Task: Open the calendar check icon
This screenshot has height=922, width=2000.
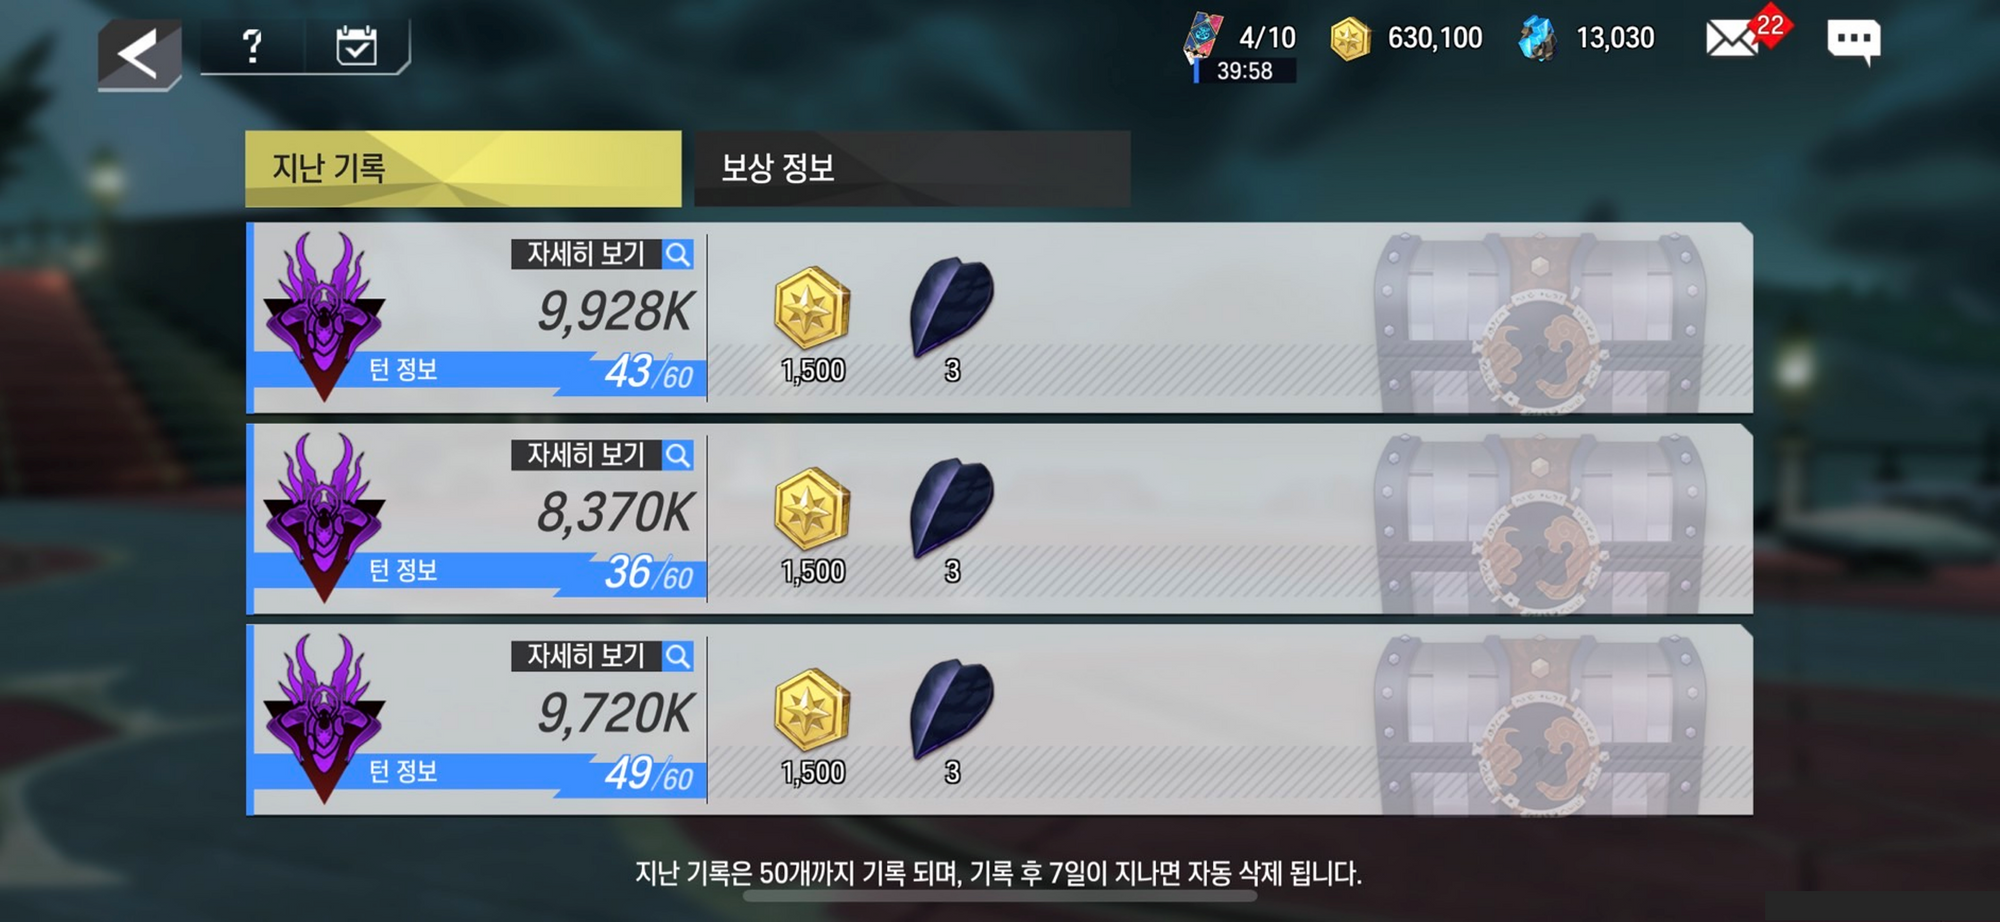Action: pos(356,46)
